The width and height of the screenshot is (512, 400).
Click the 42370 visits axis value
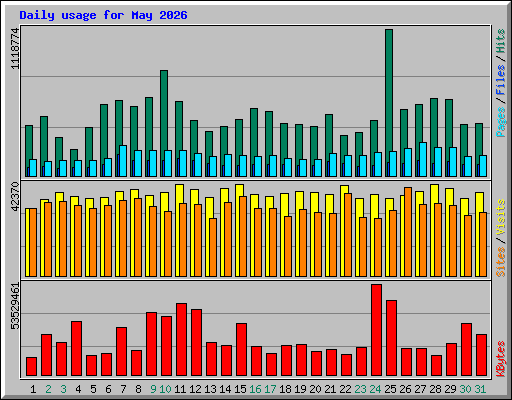(15, 197)
